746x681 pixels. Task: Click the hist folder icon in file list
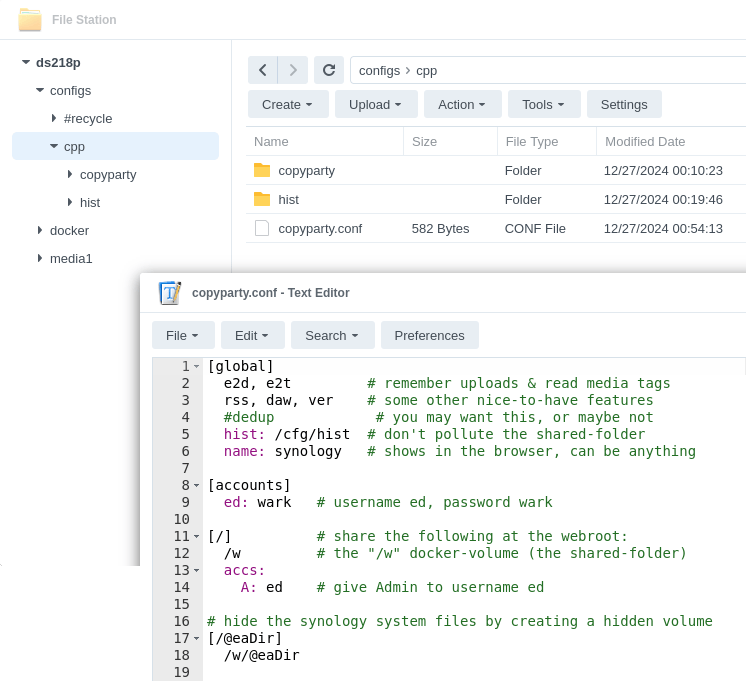coord(262,199)
